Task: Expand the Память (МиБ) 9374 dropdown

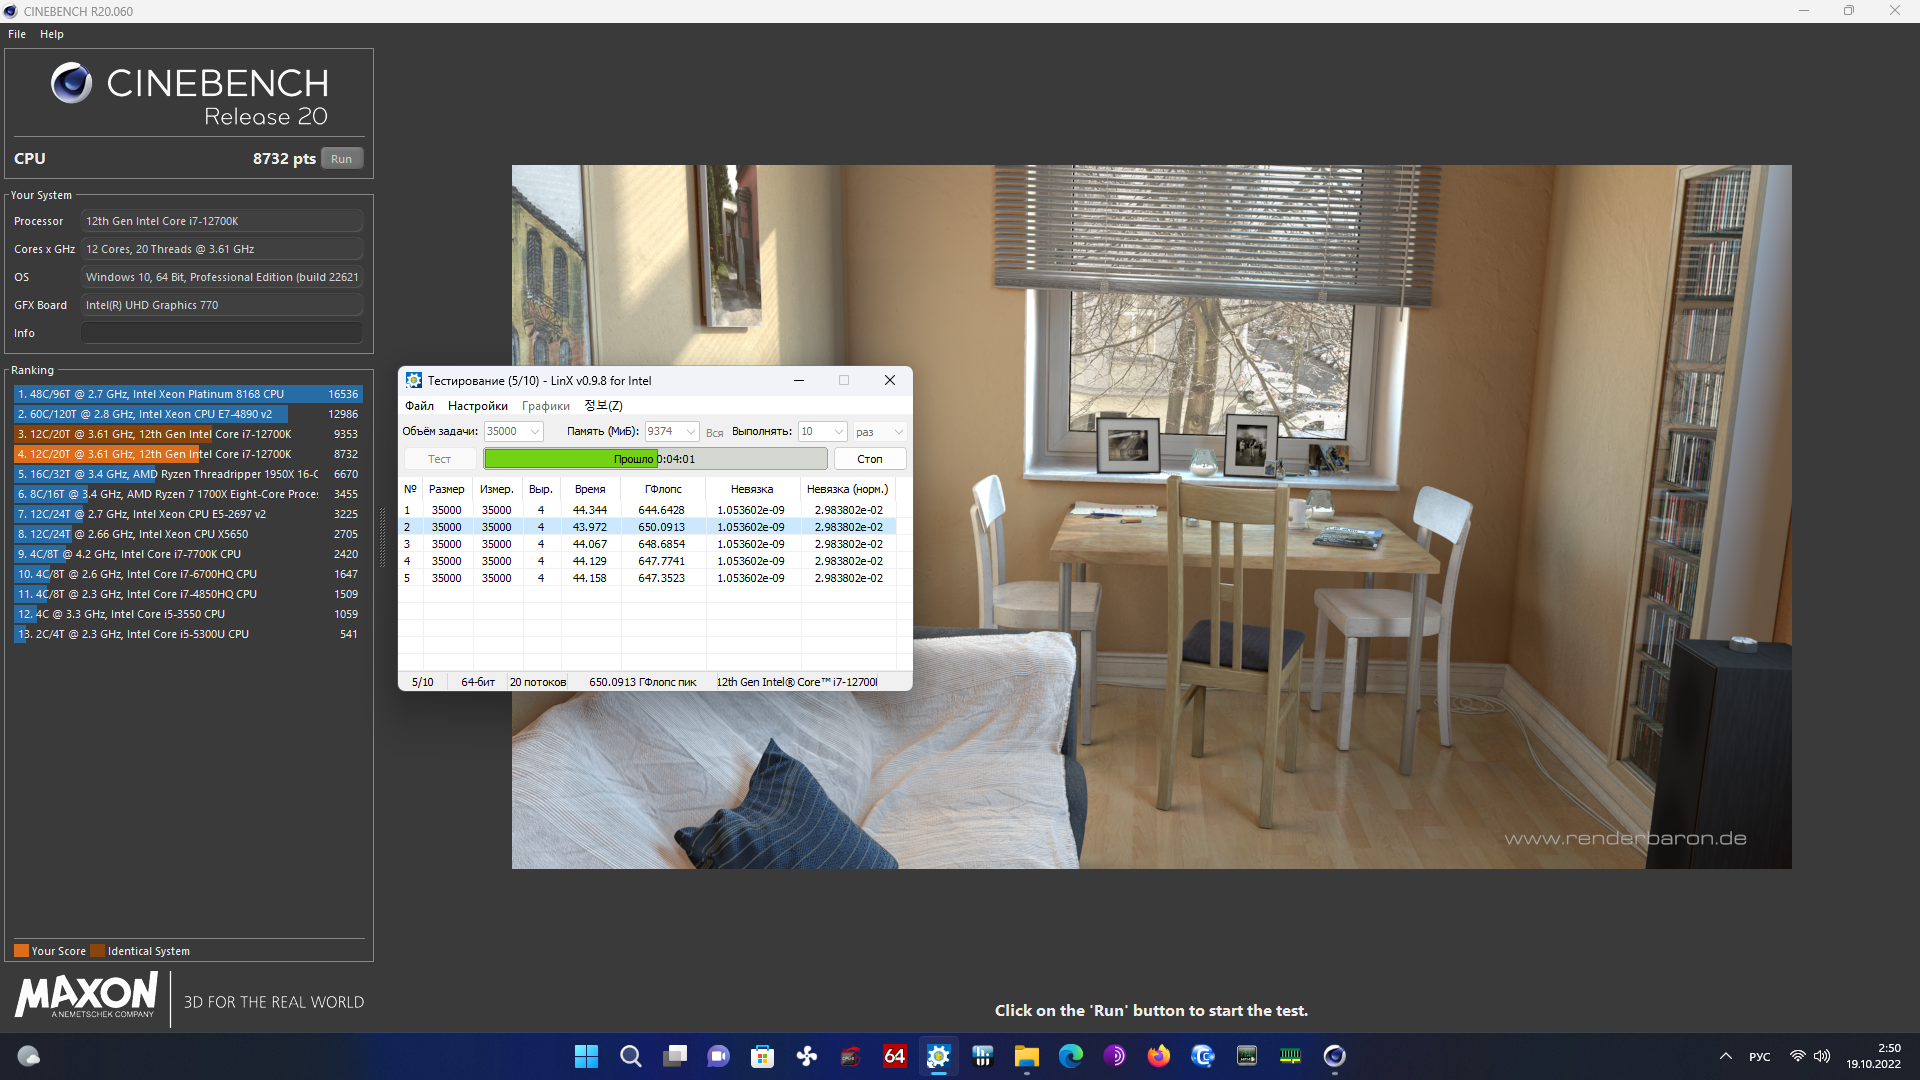Action: click(690, 432)
